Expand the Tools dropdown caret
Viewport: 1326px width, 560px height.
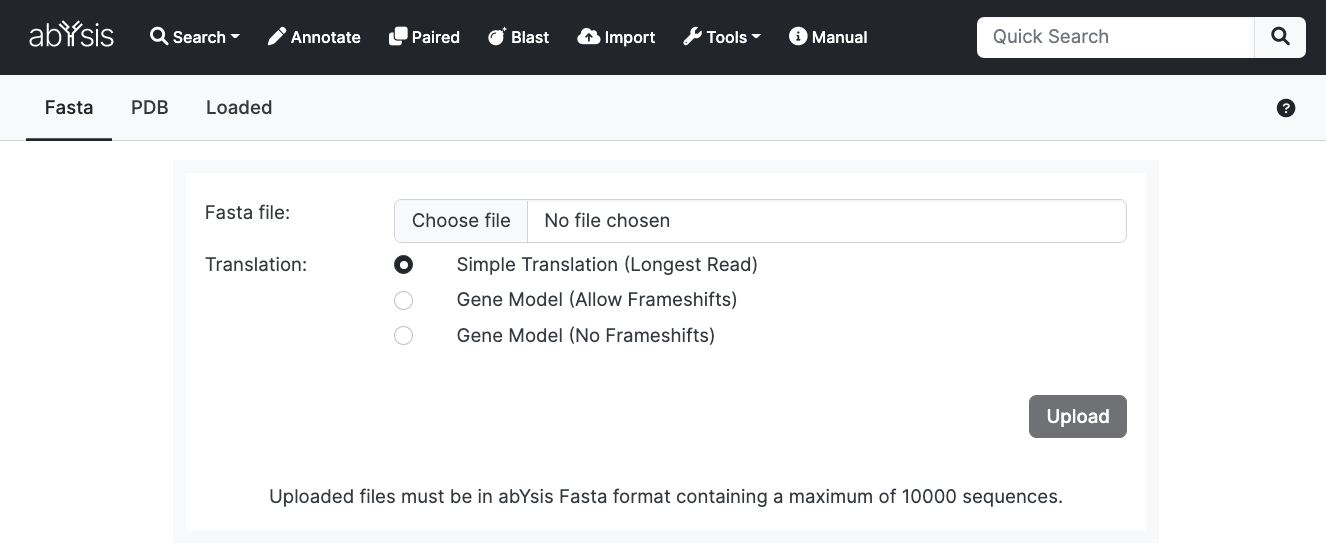point(756,37)
